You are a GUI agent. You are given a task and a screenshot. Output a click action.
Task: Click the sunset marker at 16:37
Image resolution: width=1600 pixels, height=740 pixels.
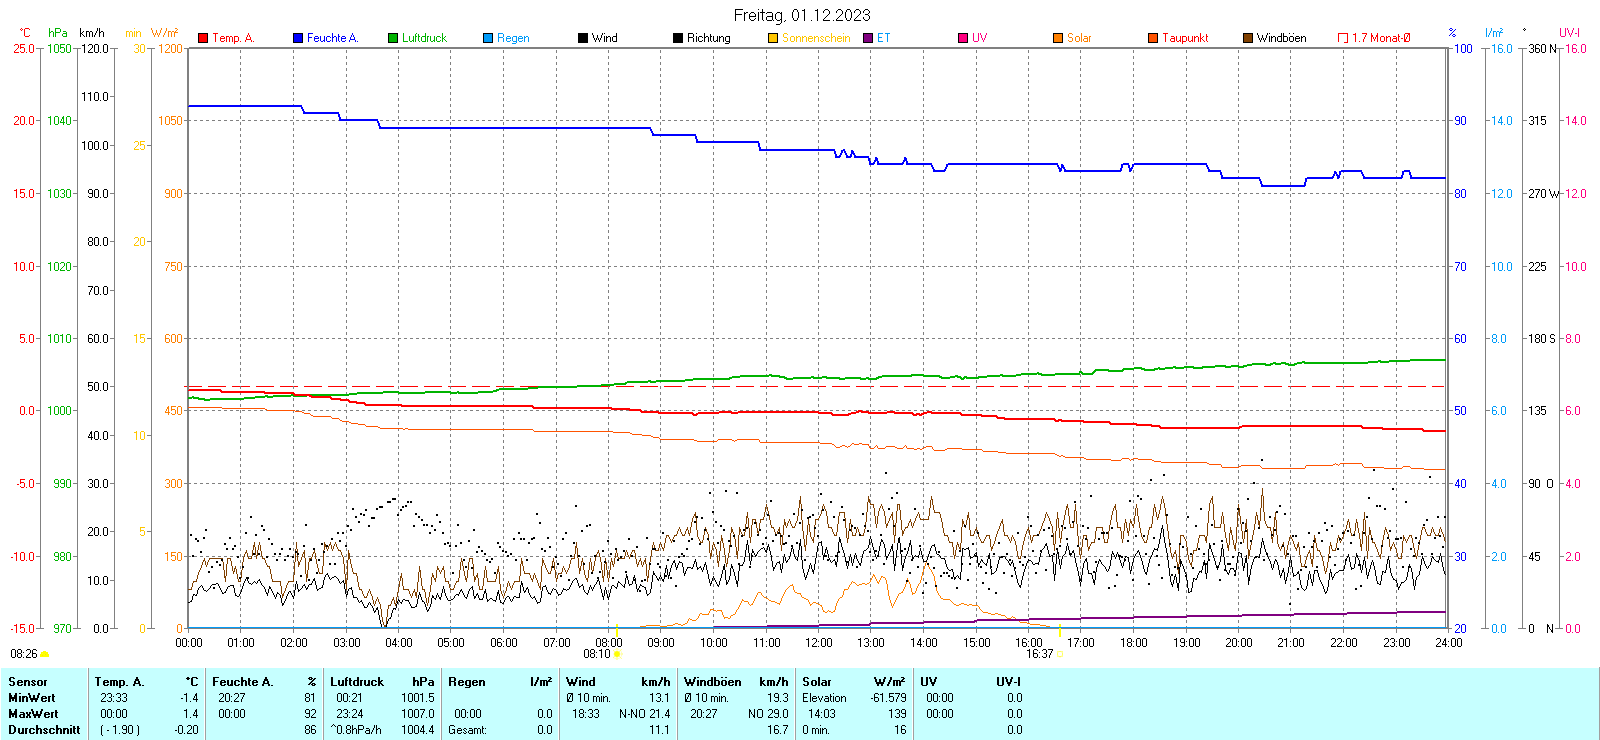[x=1060, y=654]
